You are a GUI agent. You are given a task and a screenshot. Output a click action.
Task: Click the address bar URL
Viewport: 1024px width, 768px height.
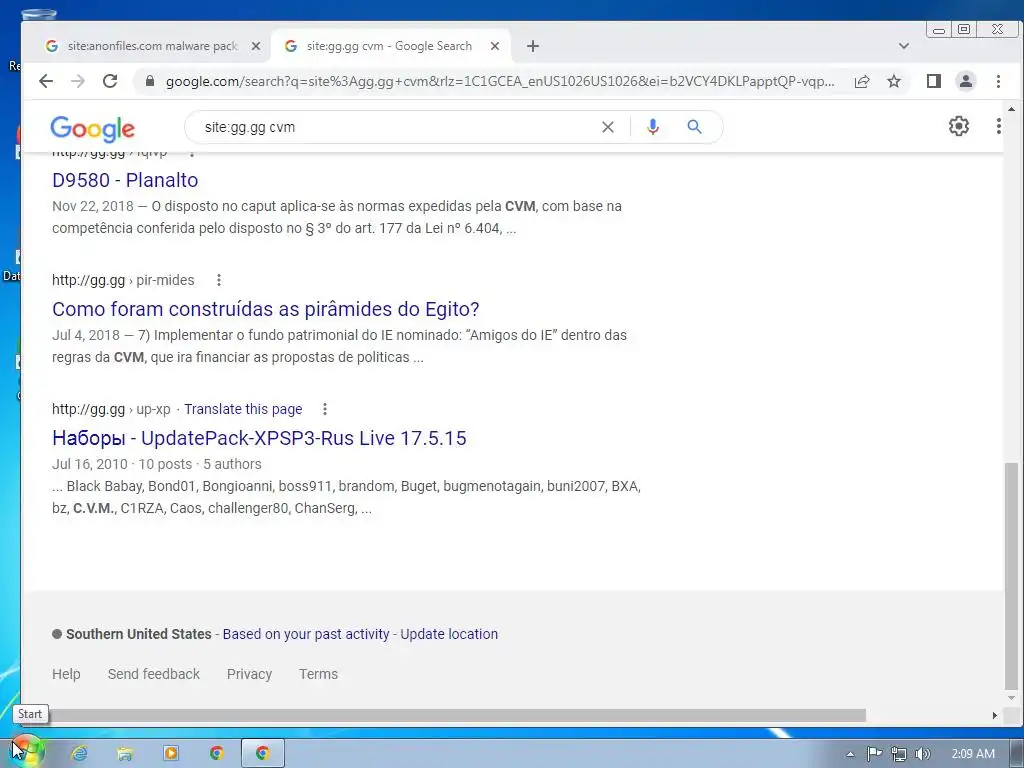tap(500, 81)
